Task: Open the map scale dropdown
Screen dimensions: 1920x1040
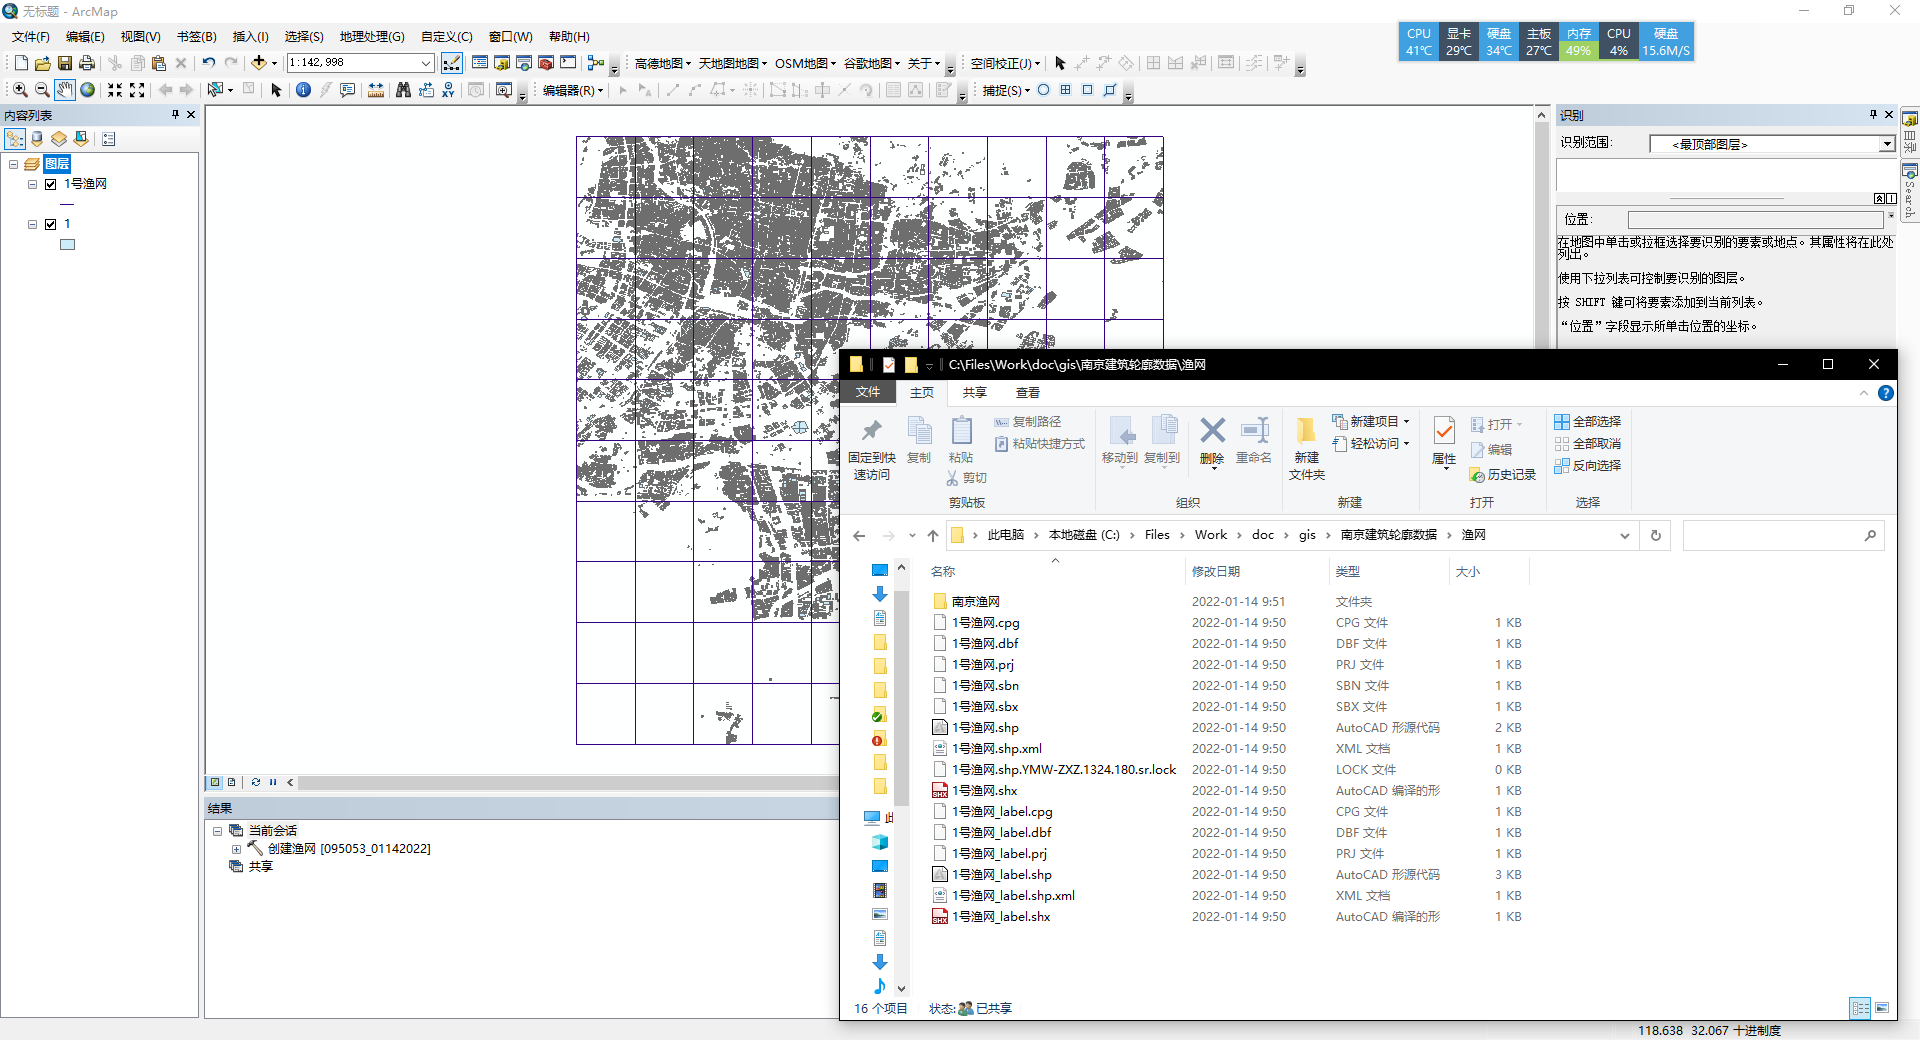Action: pos(426,63)
